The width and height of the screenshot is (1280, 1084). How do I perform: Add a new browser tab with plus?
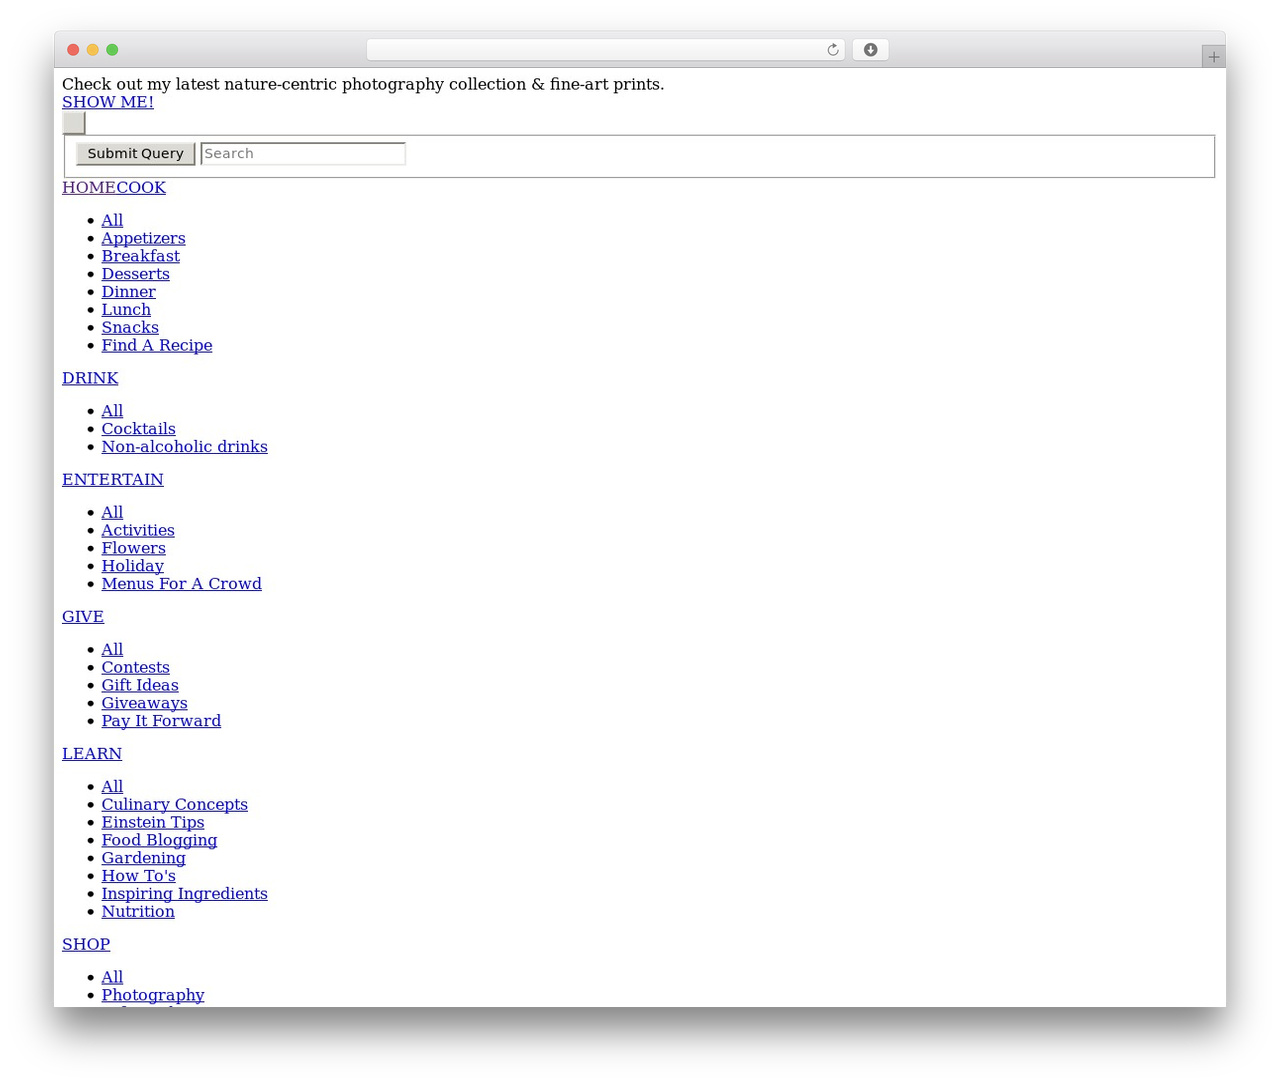pos(1213,57)
